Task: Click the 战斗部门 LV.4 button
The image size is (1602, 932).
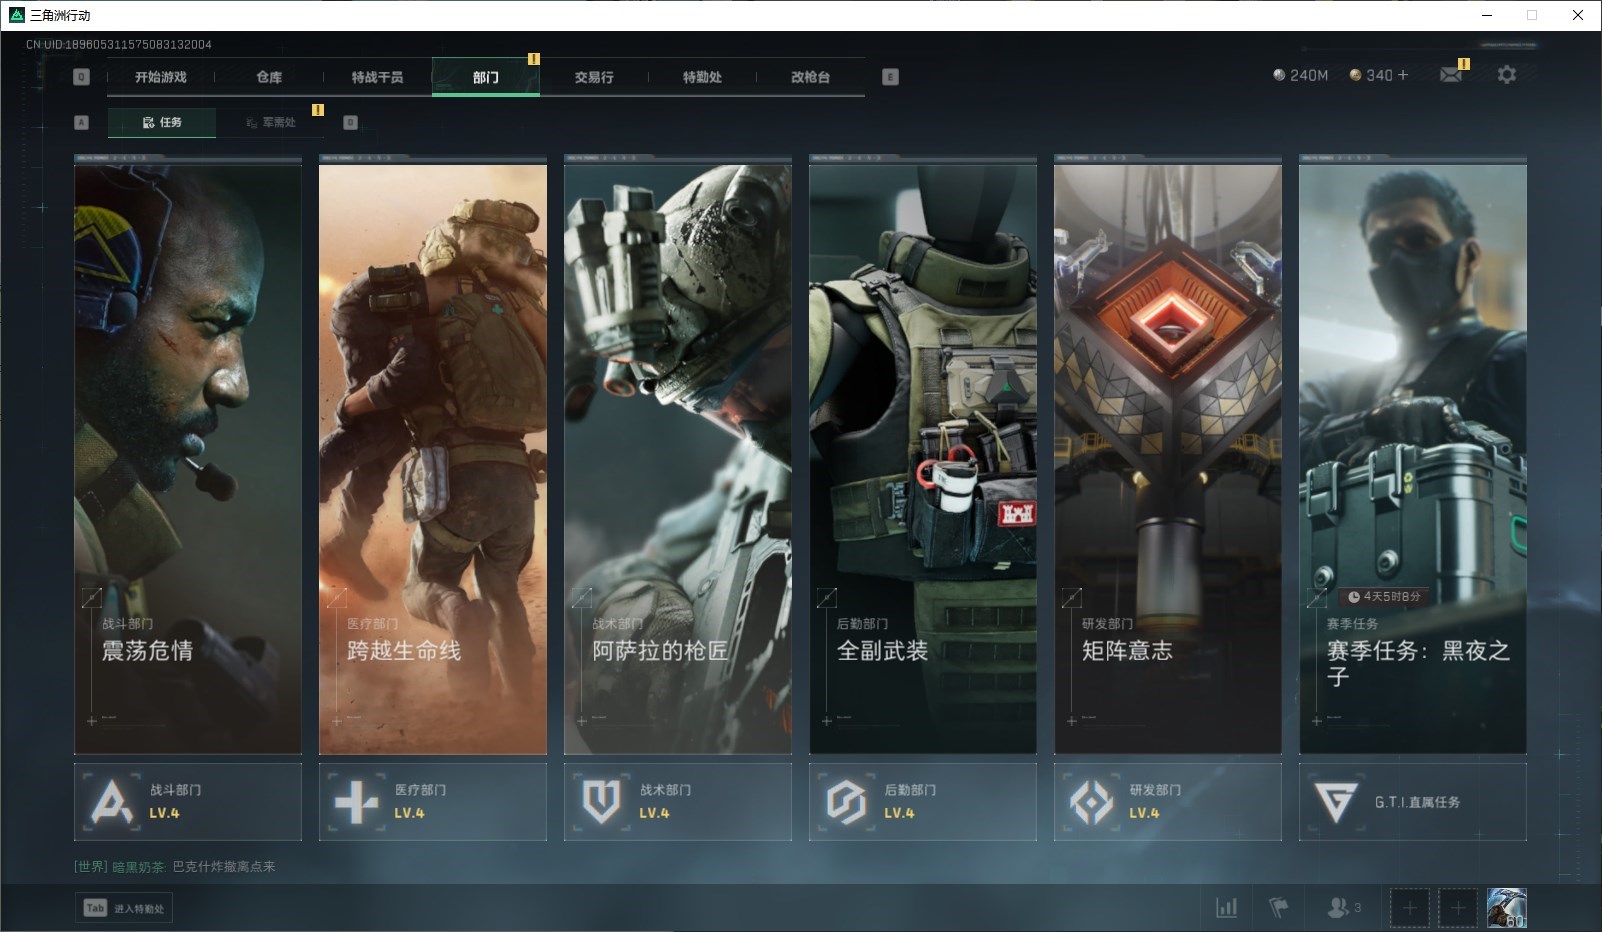Action: pyautogui.click(x=188, y=802)
